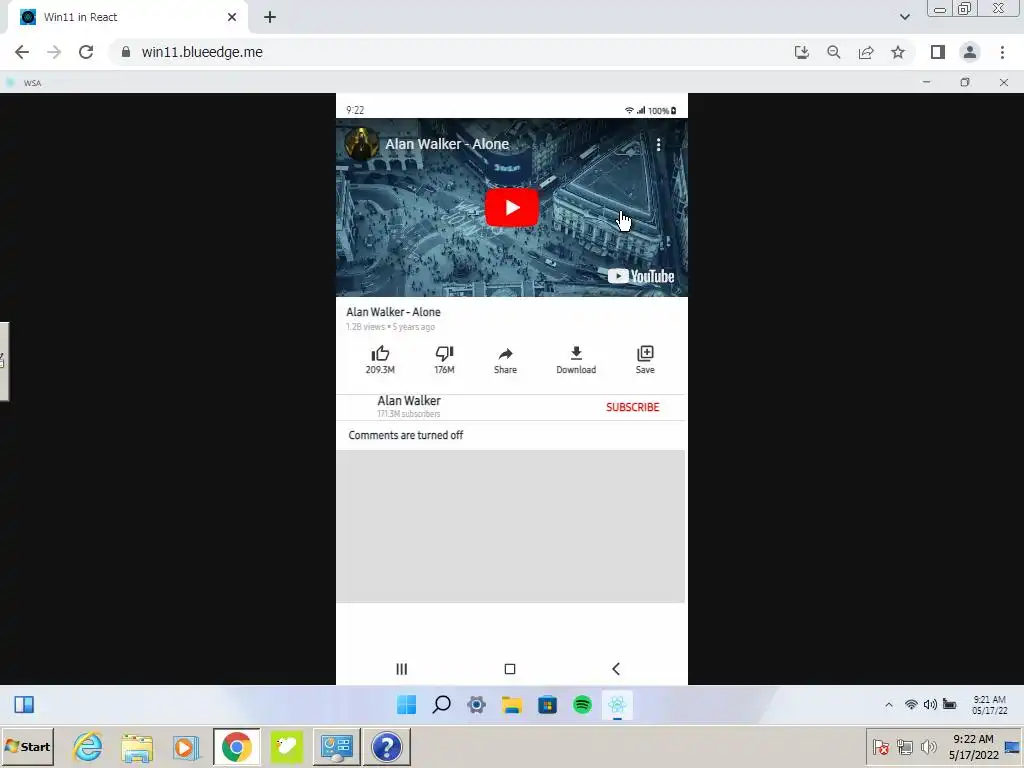Share this page from Chrome toolbar
The width and height of the screenshot is (1024, 768).
tap(866, 52)
